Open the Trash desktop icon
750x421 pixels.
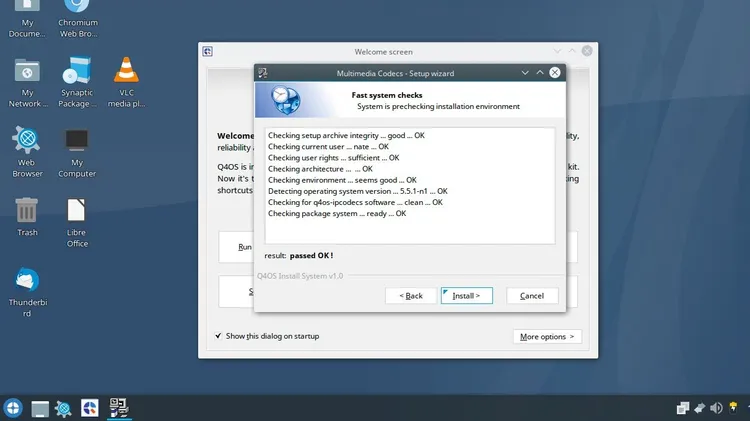[x=27, y=217]
